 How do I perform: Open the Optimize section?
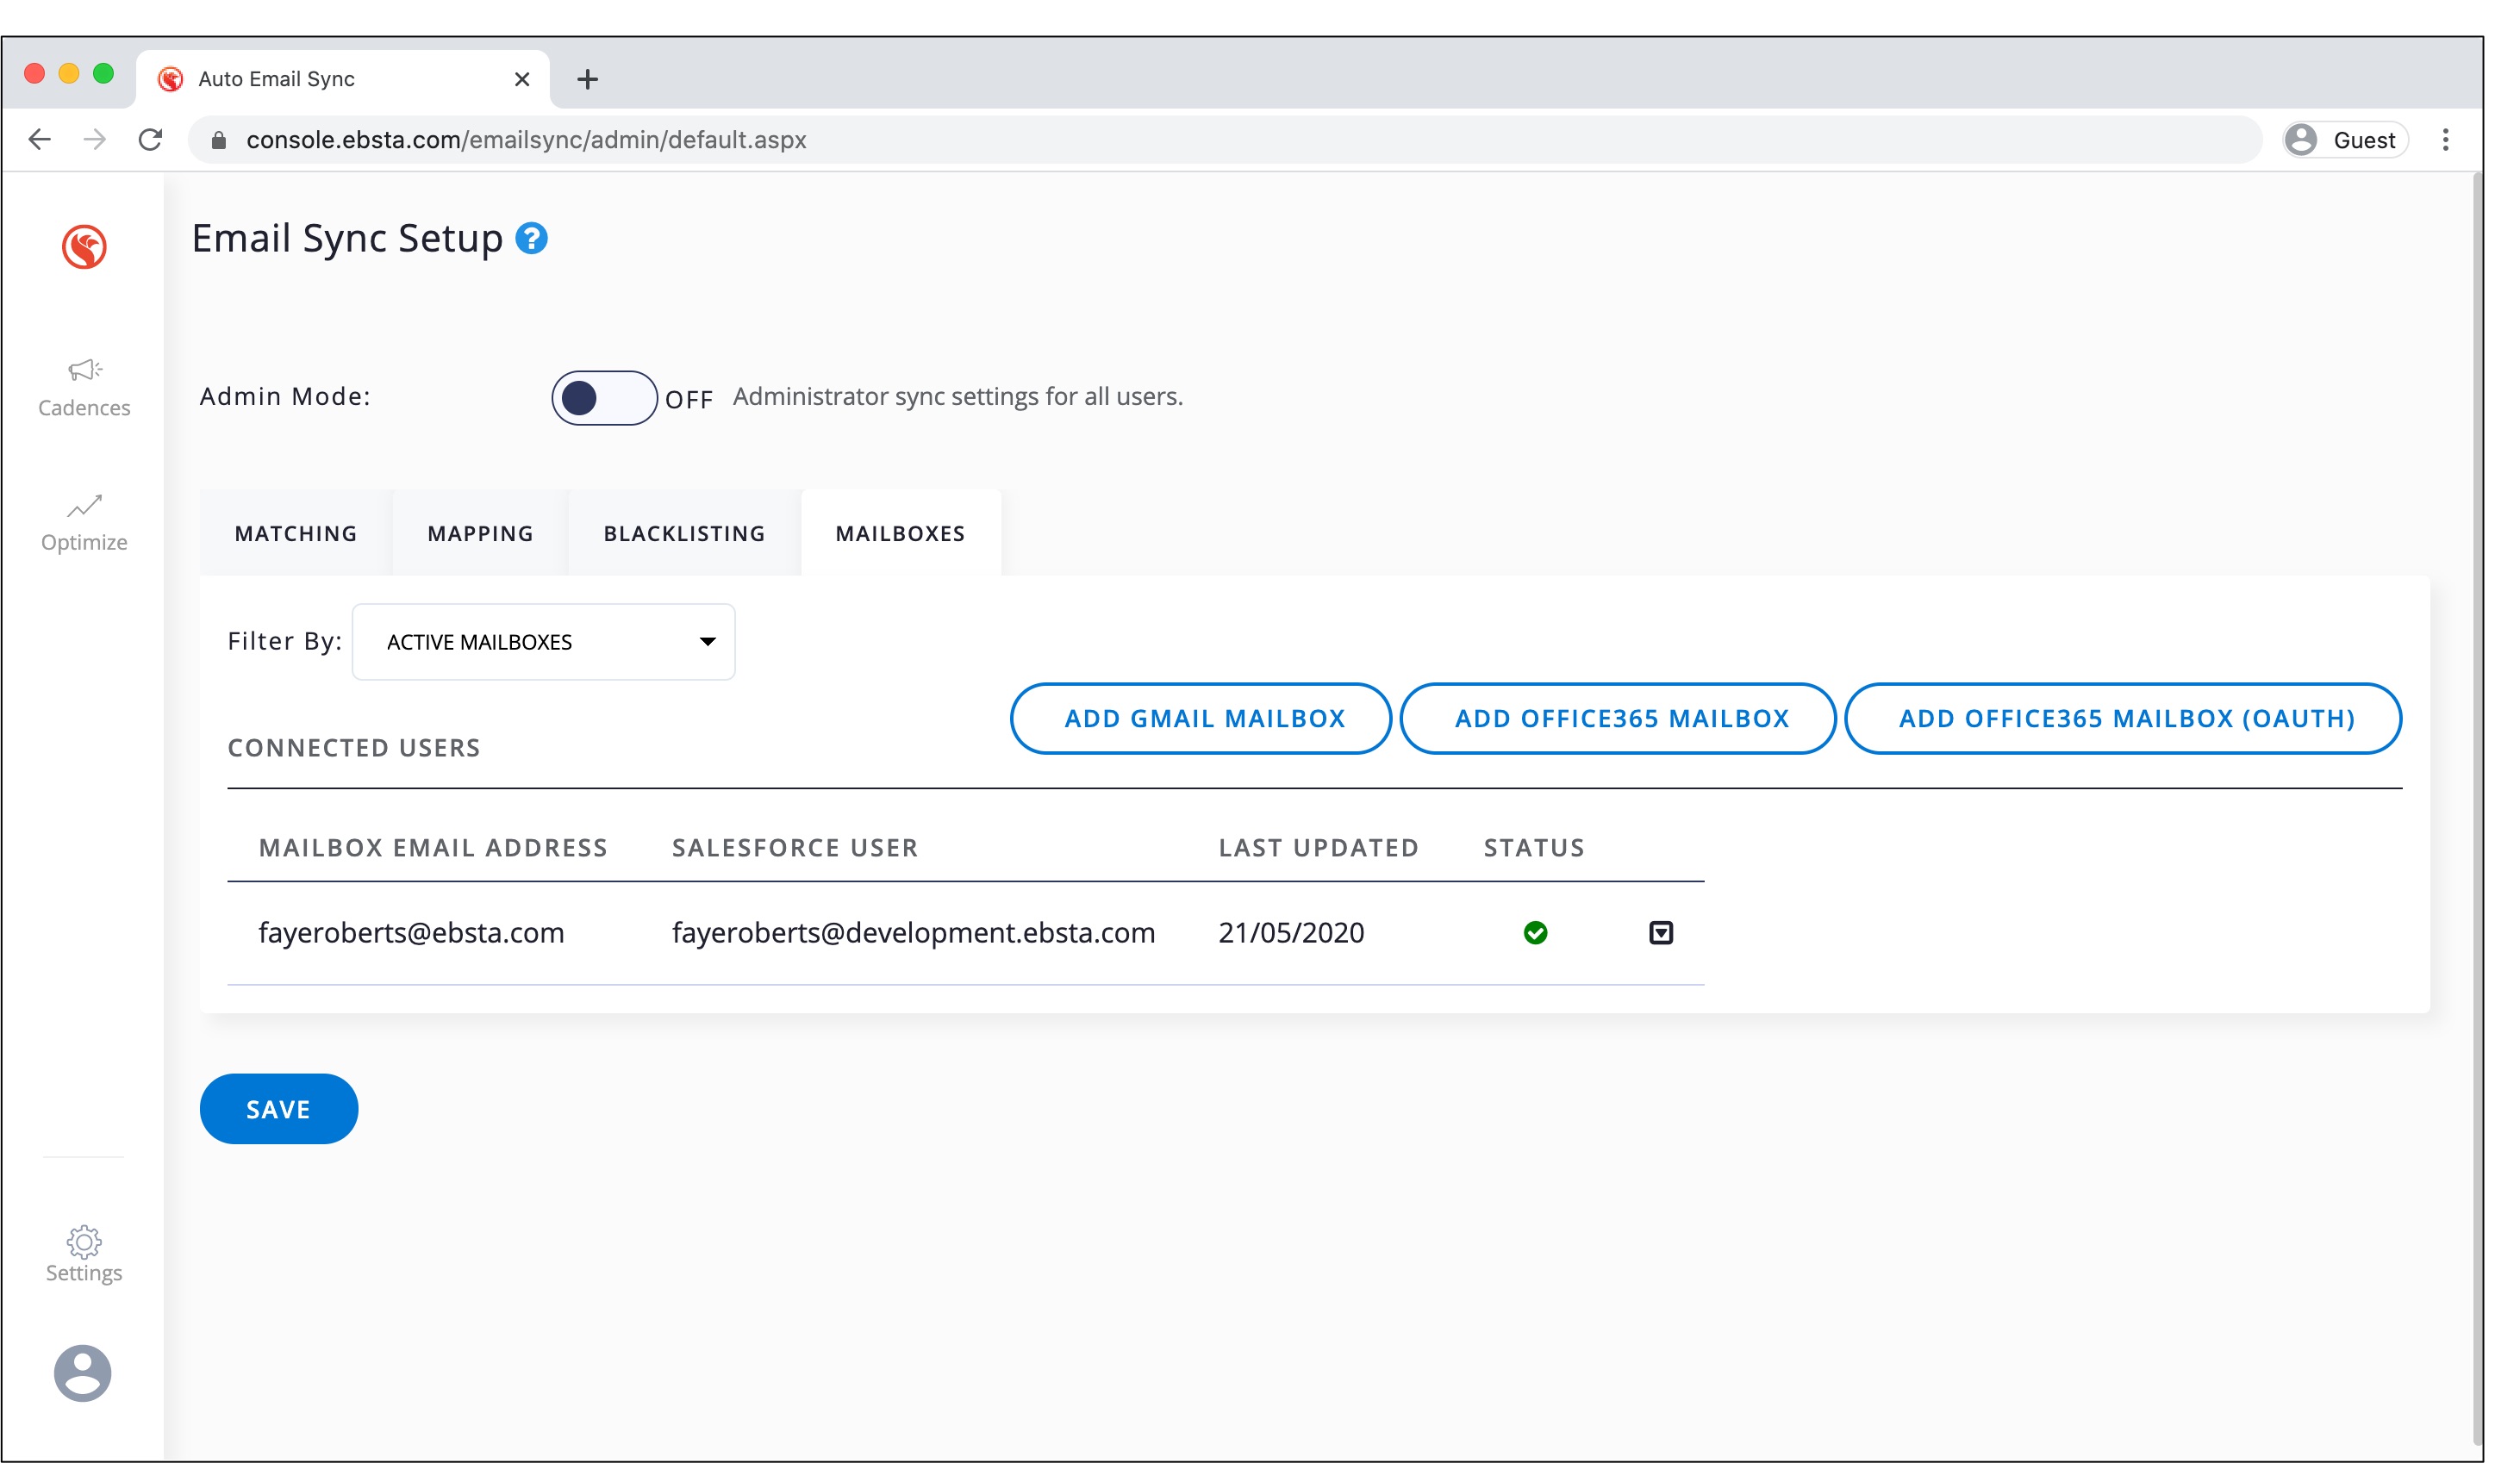click(84, 521)
